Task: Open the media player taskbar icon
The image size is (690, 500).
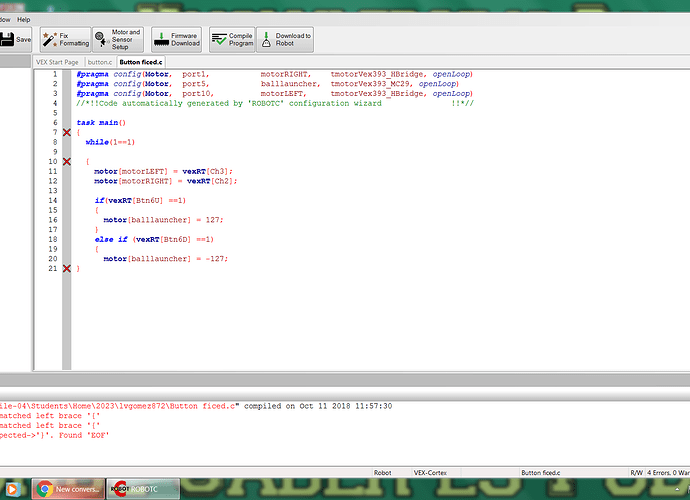Action: [x=11, y=489]
